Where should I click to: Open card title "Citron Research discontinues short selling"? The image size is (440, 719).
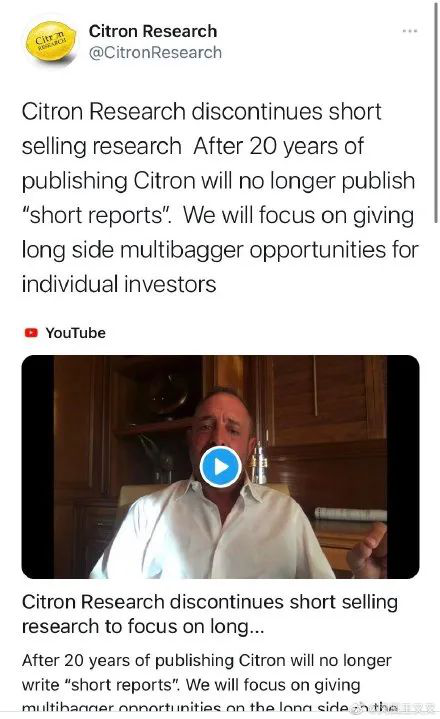click(209, 602)
